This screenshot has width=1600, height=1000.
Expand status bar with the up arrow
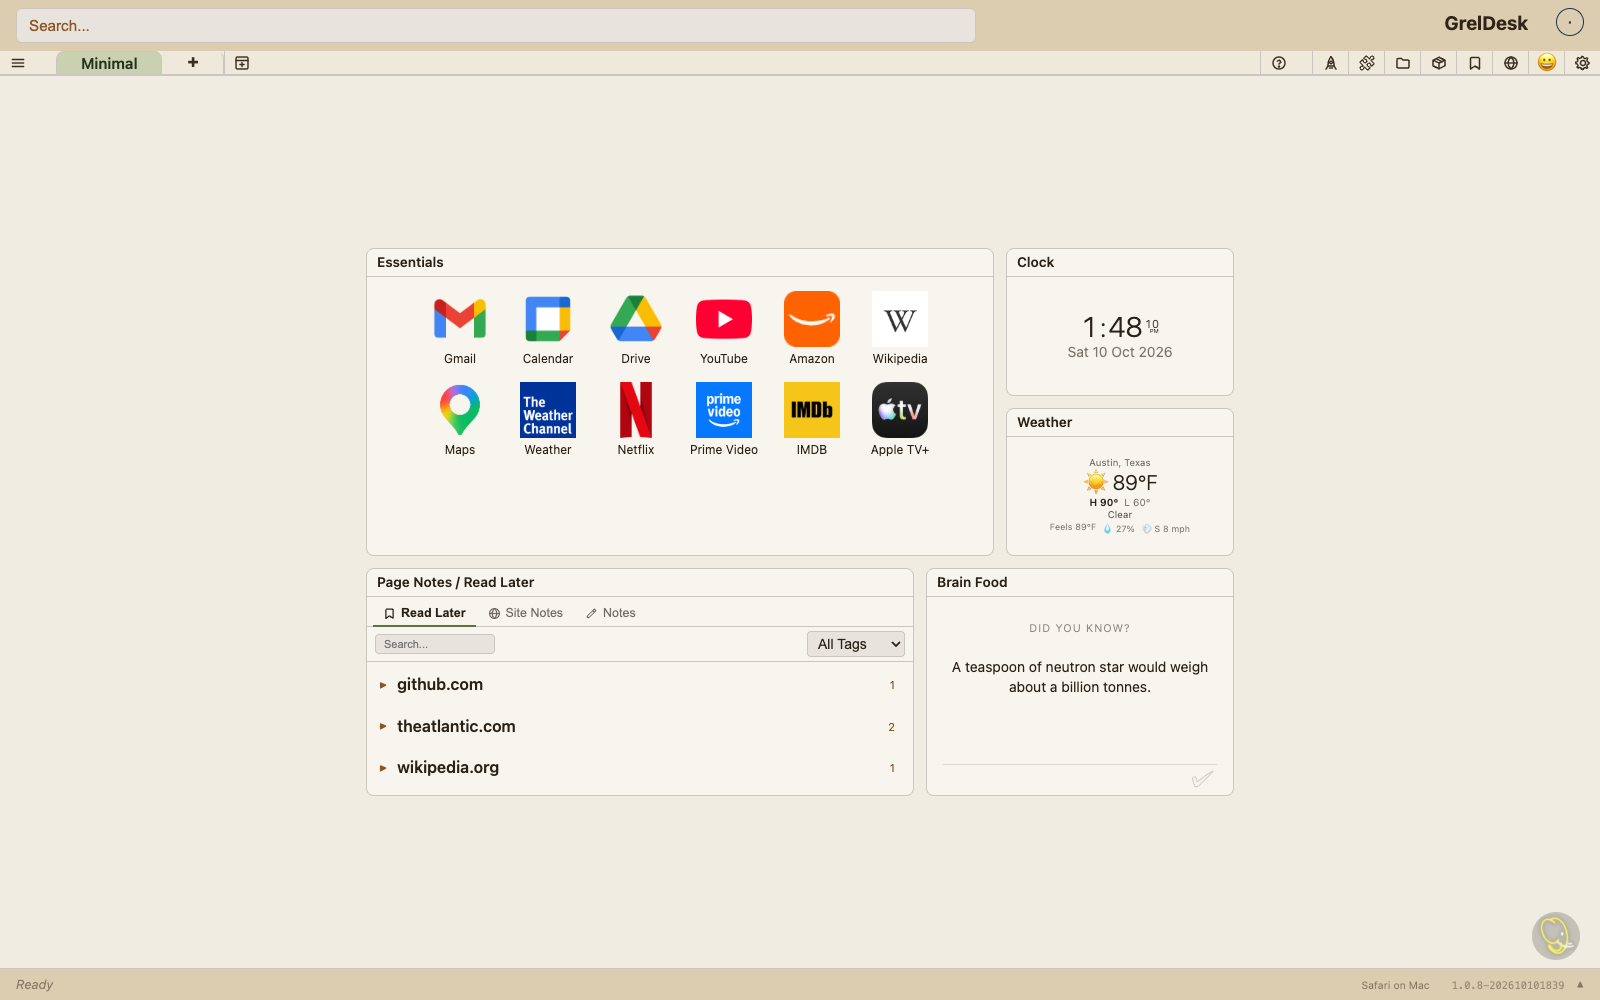pyautogui.click(x=1580, y=985)
